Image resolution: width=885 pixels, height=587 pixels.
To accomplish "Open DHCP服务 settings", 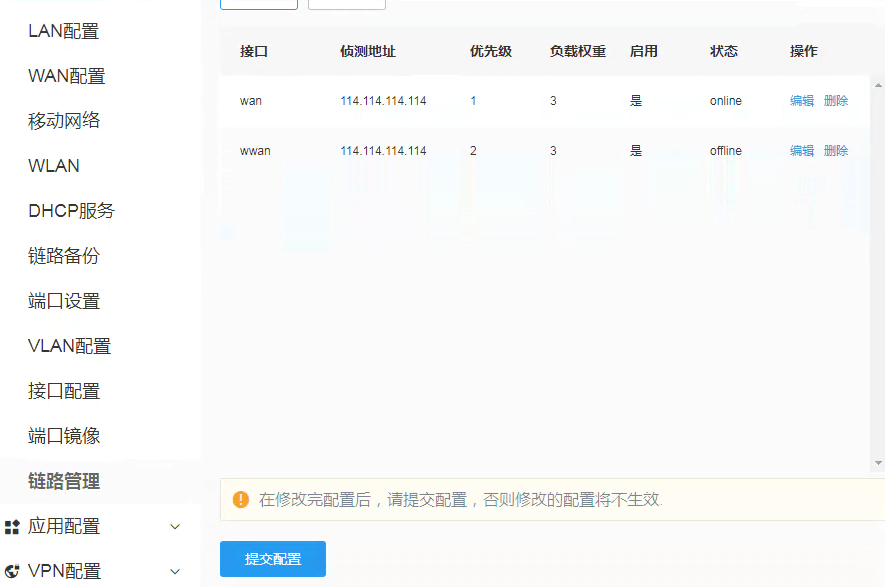I will click(70, 210).
